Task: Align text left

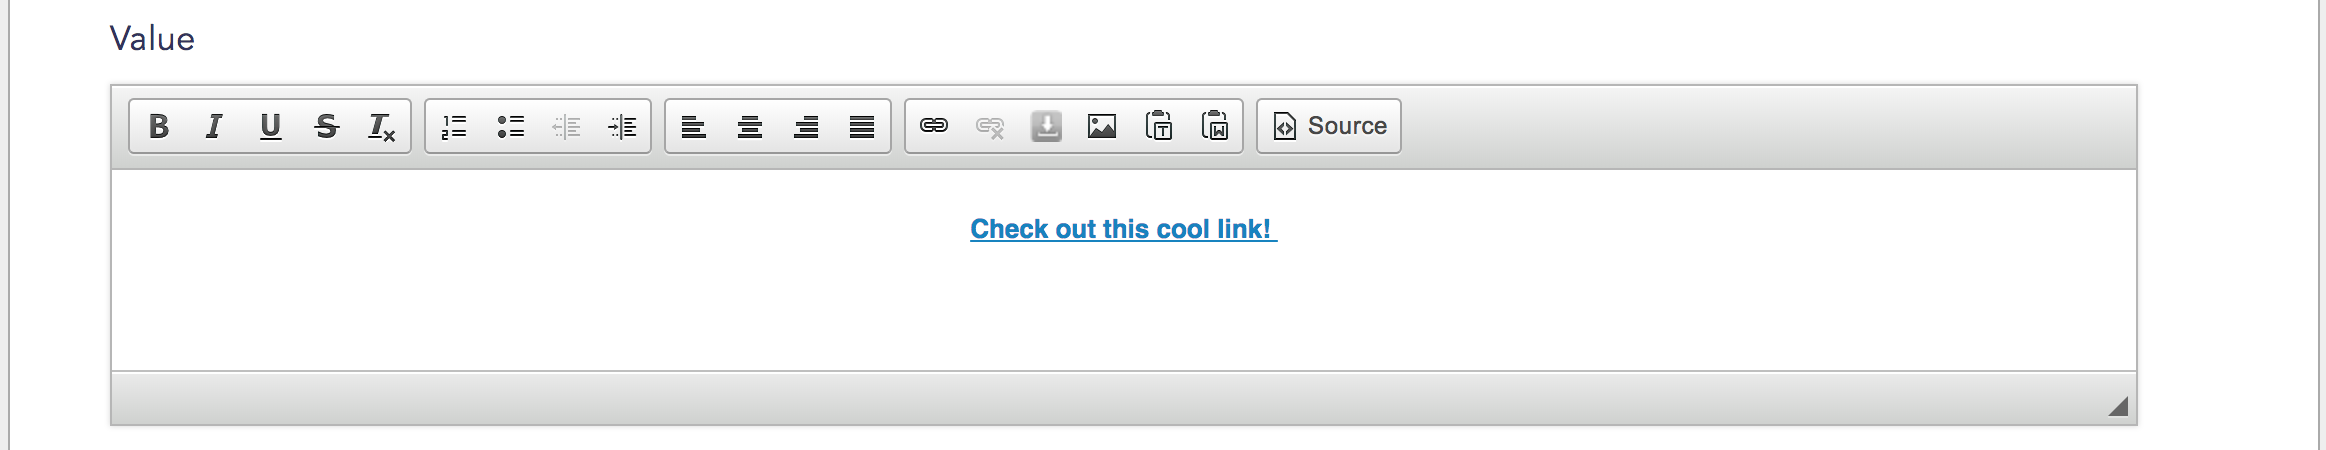Action: pos(694,126)
